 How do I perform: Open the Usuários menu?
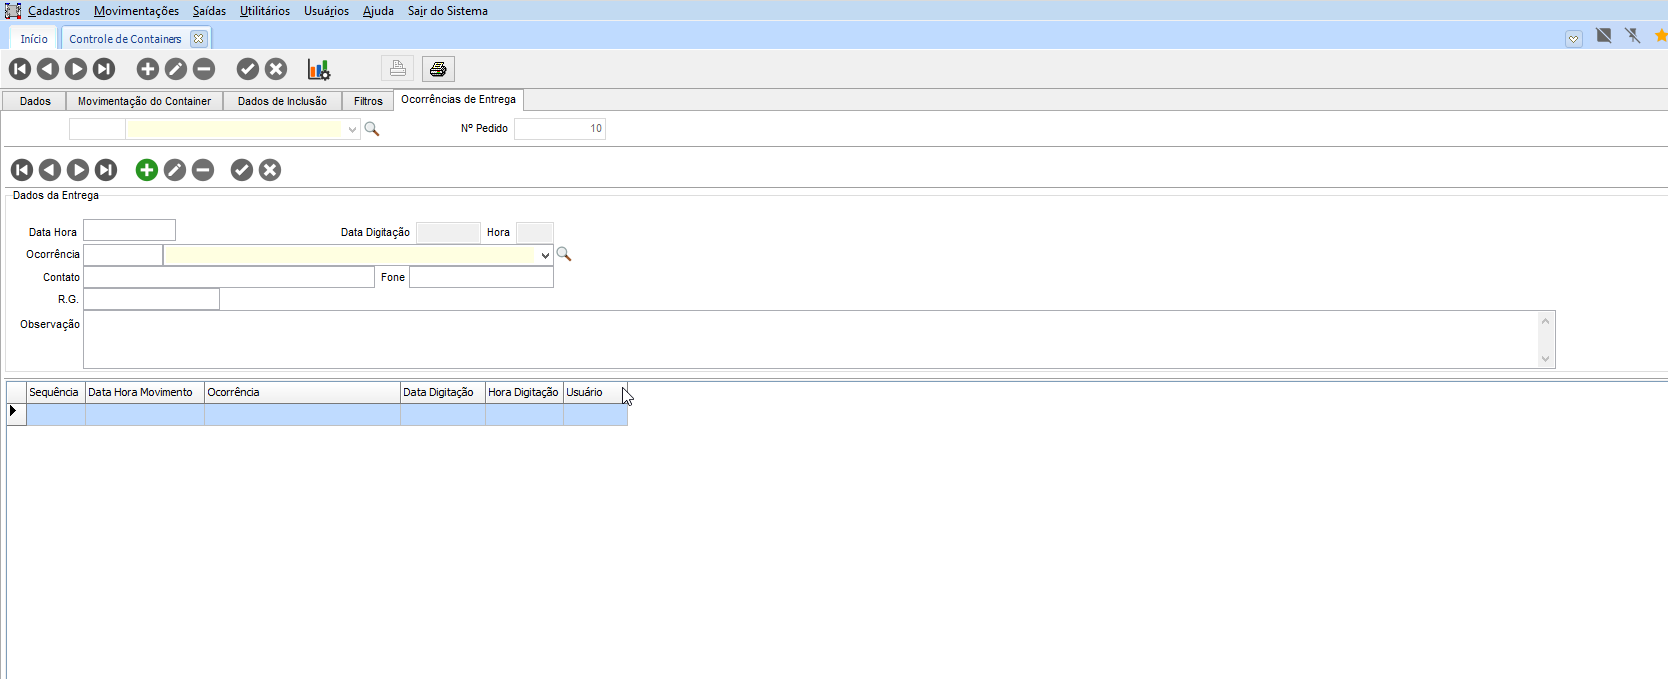[x=327, y=11]
